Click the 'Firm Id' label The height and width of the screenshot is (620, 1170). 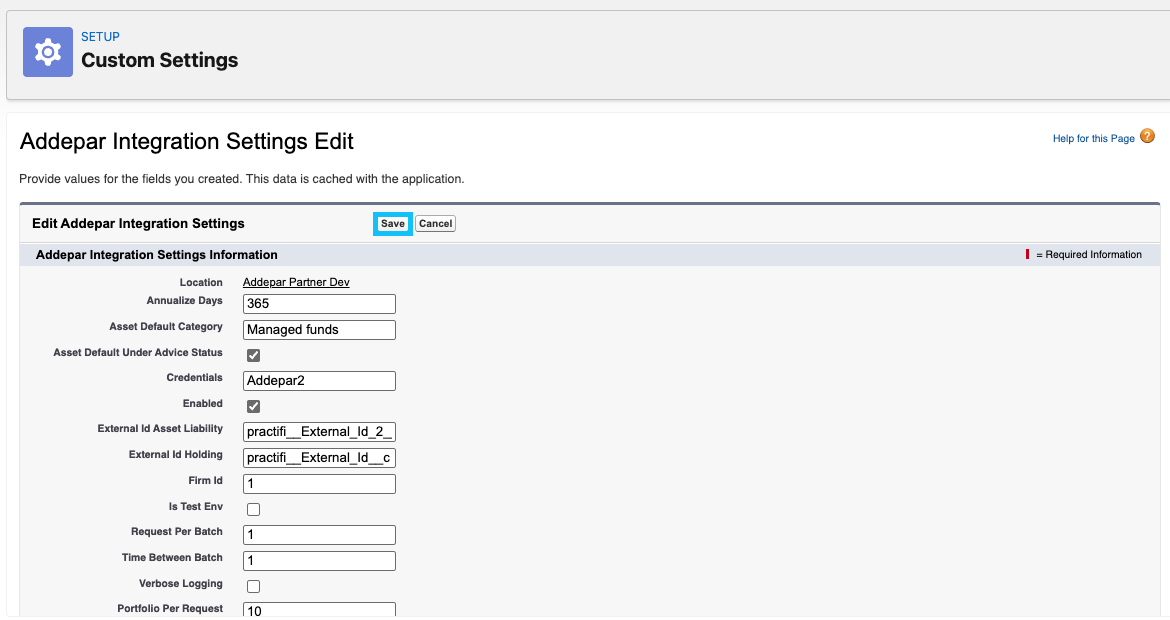205,480
